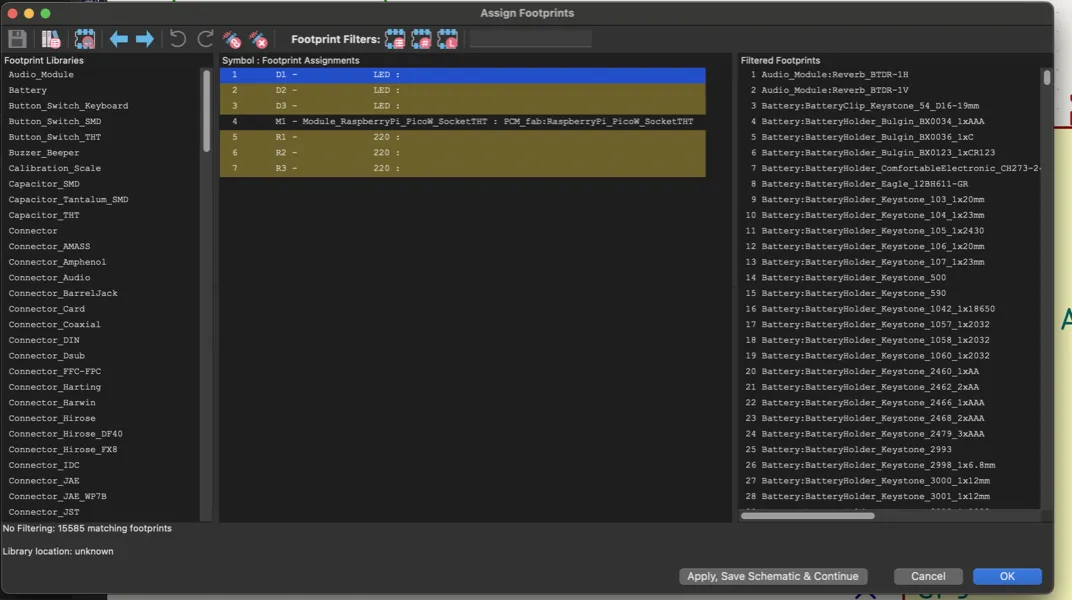Select Connector_Audio library
1072x600 pixels.
click(49, 278)
